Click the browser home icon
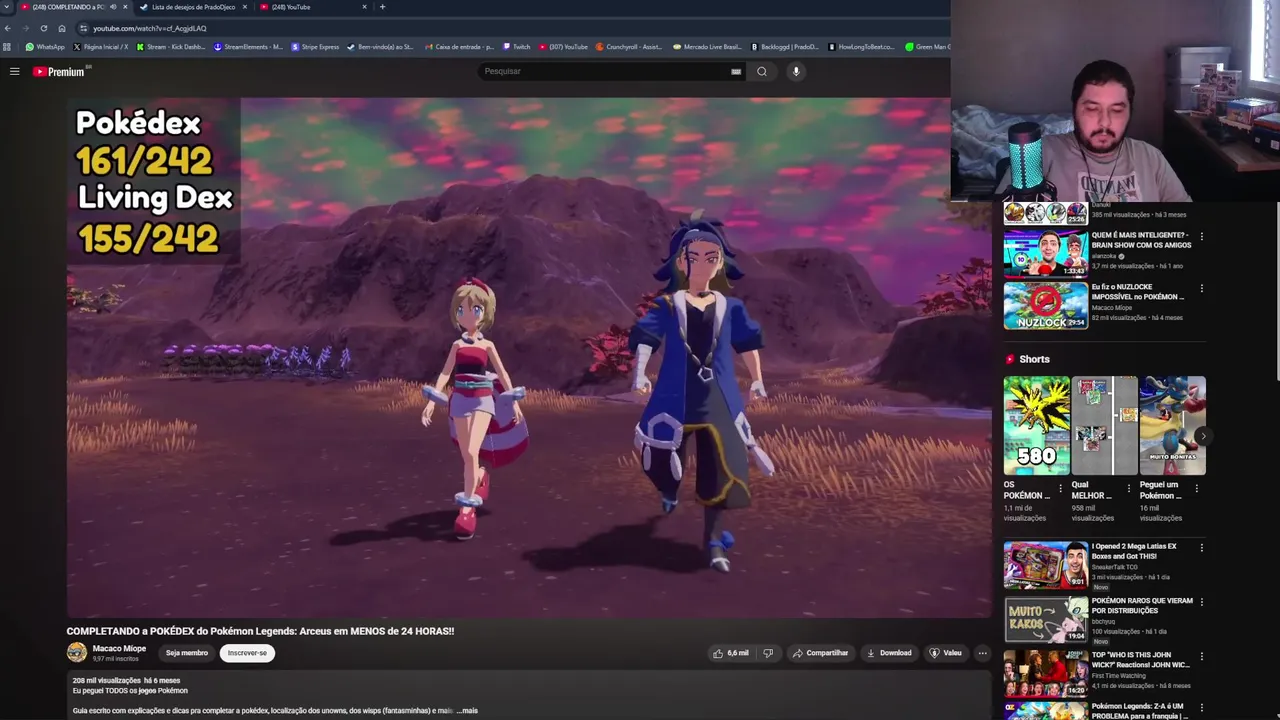1280x720 pixels. (62, 28)
